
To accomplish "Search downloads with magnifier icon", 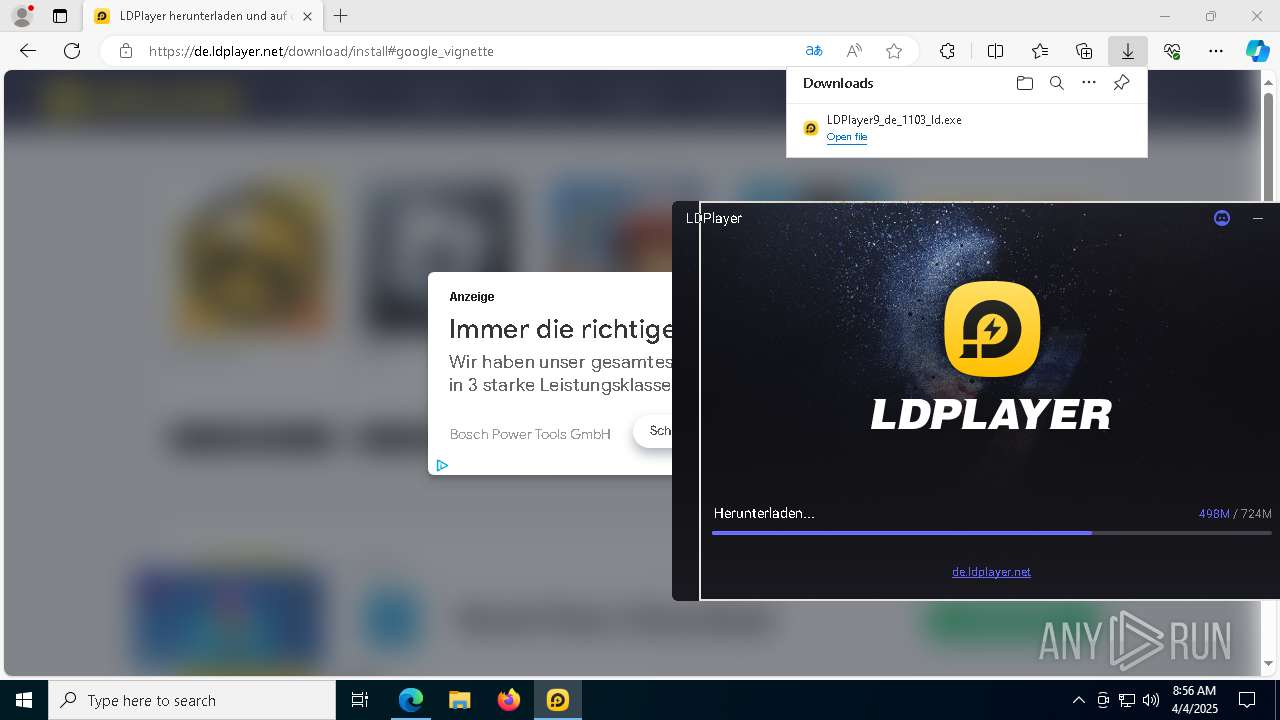I will (1056, 83).
